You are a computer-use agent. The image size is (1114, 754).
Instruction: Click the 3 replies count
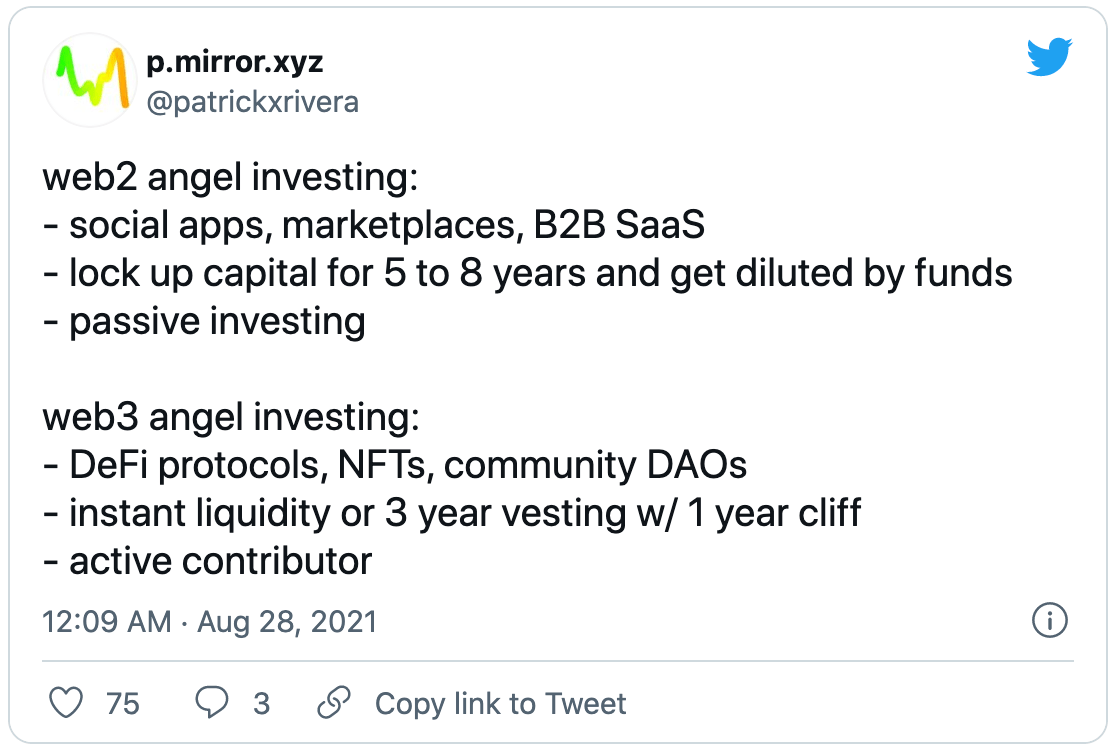click(x=261, y=703)
